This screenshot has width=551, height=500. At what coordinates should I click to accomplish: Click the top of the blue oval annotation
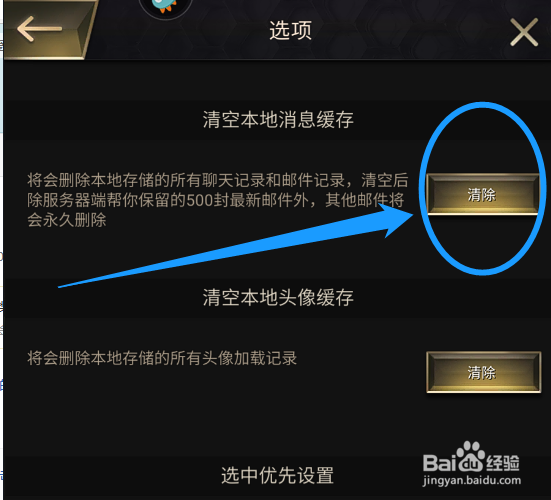point(482,105)
